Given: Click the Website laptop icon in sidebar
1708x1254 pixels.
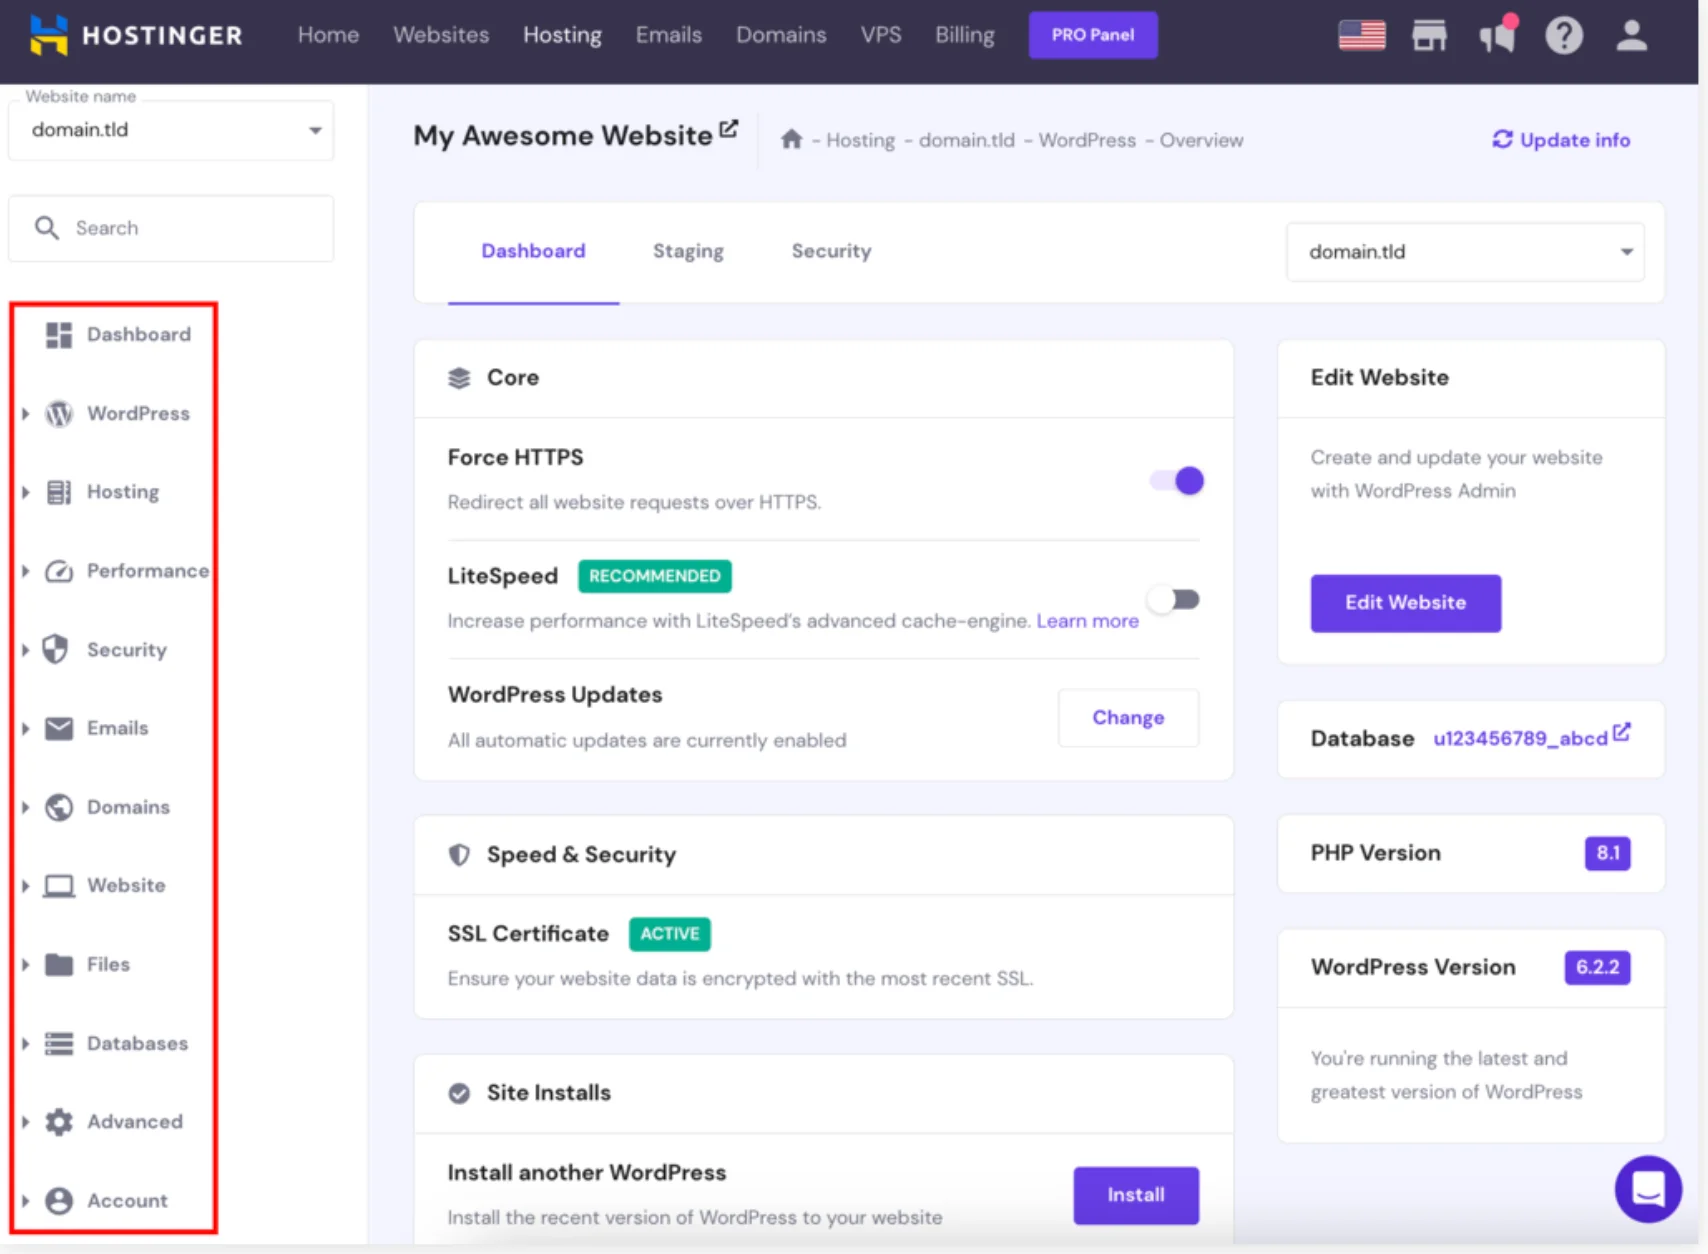Looking at the screenshot, I should tap(59, 886).
